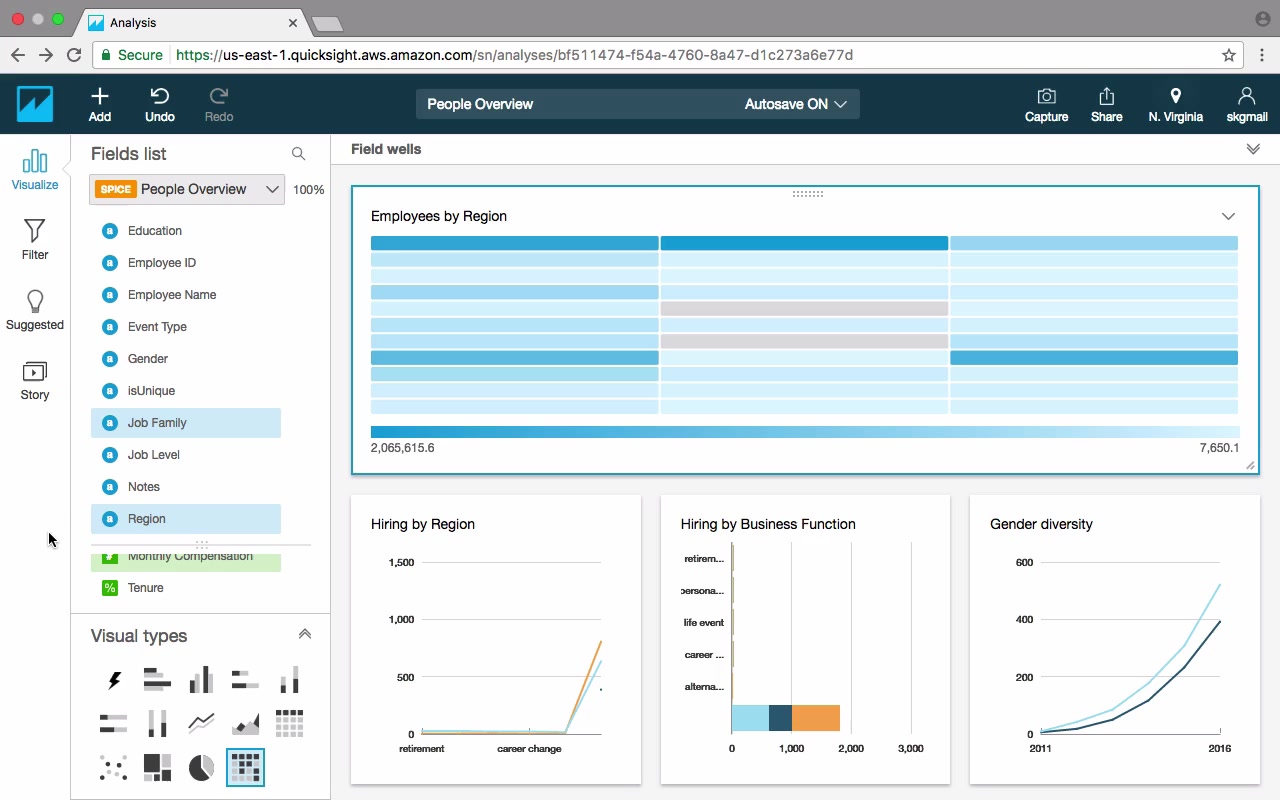Choose the tree map visual type
Image resolution: width=1280 pixels, height=800 pixels.
[157, 767]
